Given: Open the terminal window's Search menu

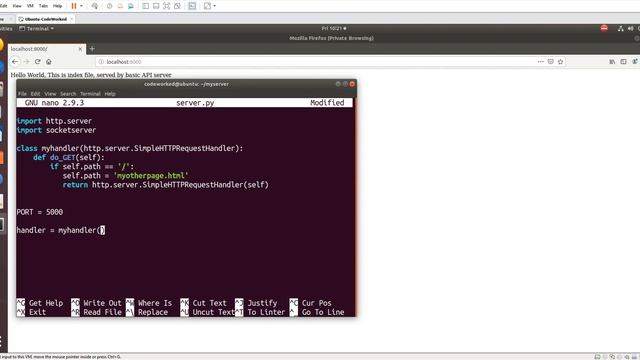Looking at the screenshot, I should (x=68, y=94).
